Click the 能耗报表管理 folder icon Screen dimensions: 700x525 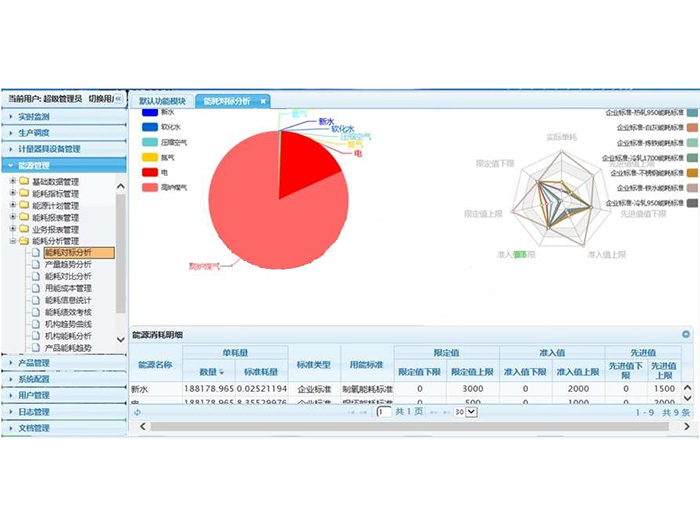pyautogui.click(x=24, y=217)
